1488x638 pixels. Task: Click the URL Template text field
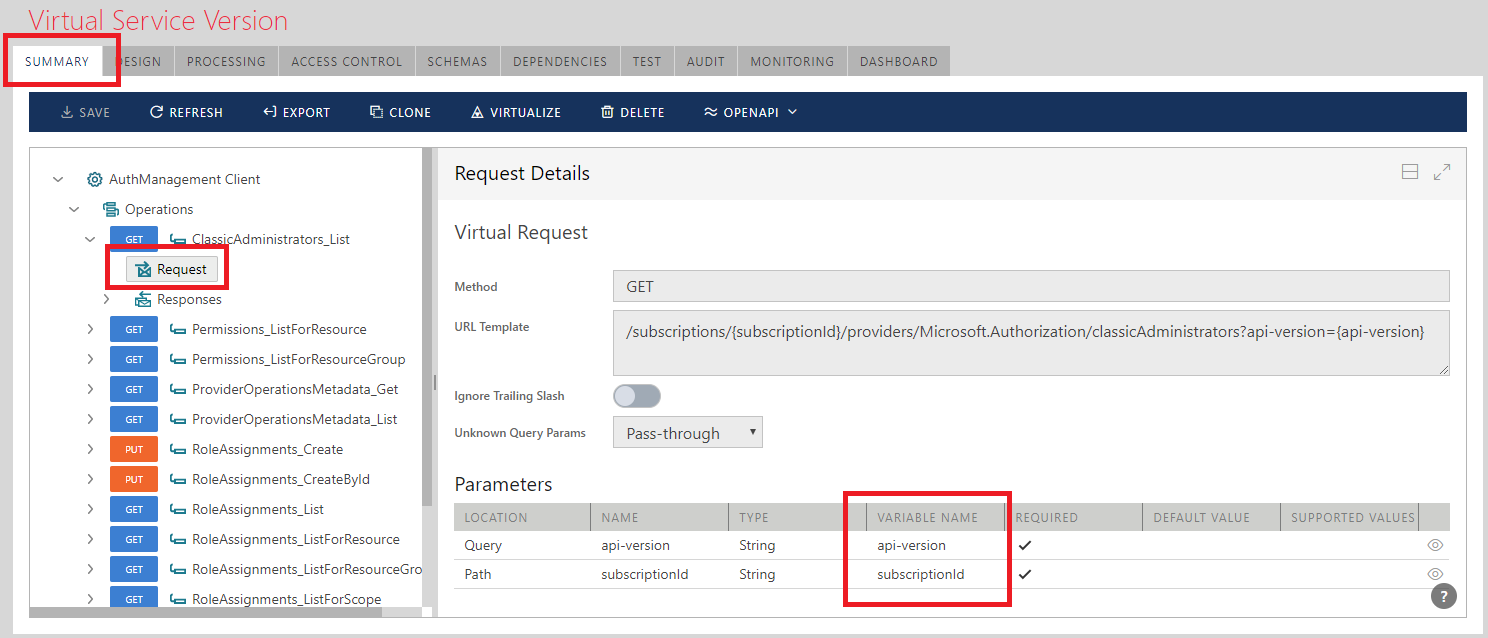(x=1030, y=342)
